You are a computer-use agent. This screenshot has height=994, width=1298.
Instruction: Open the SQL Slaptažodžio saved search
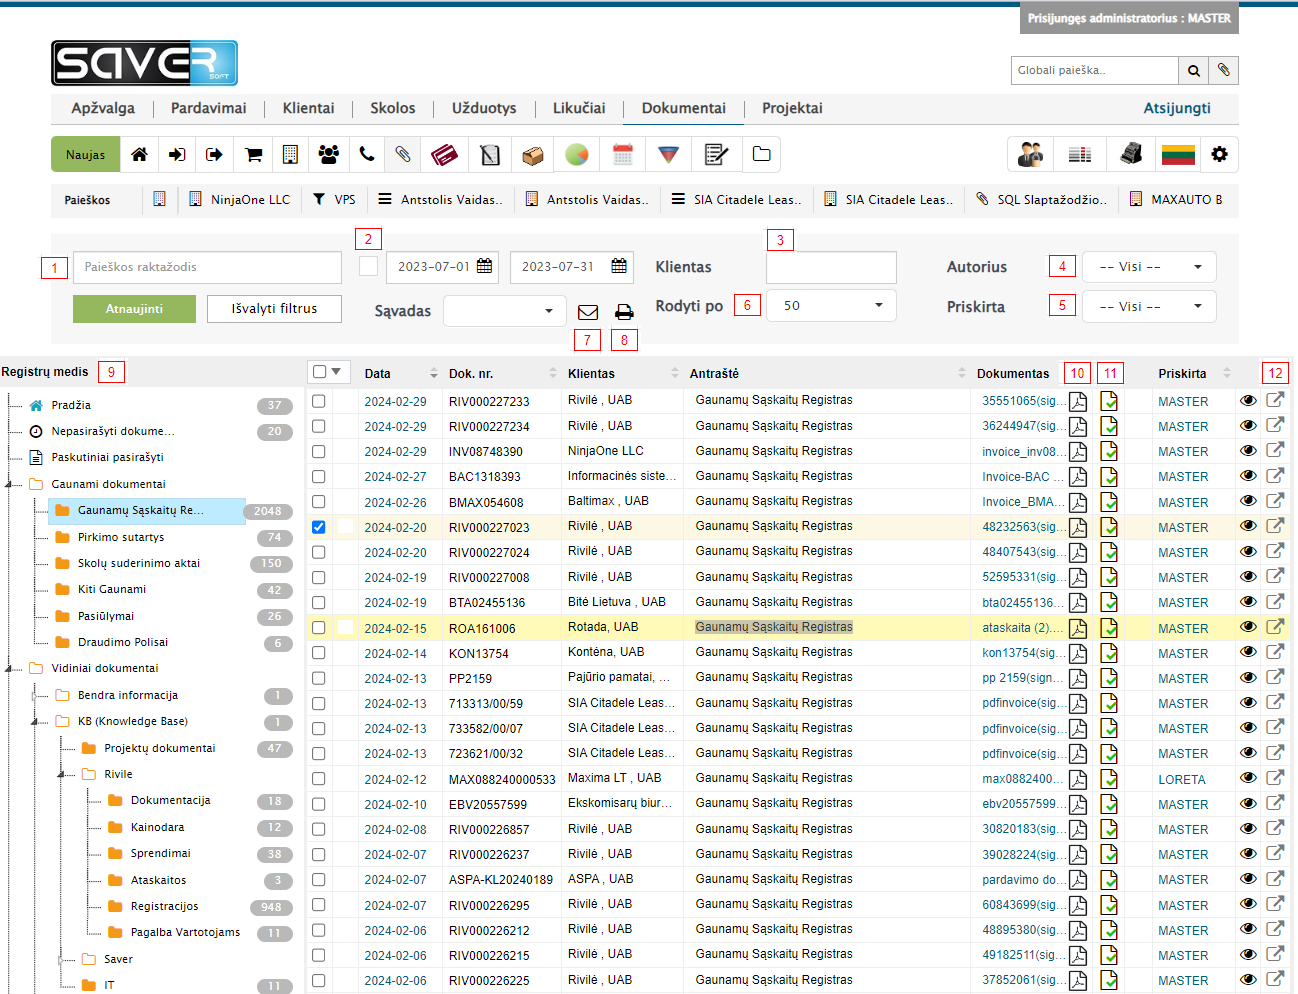pos(1041,200)
